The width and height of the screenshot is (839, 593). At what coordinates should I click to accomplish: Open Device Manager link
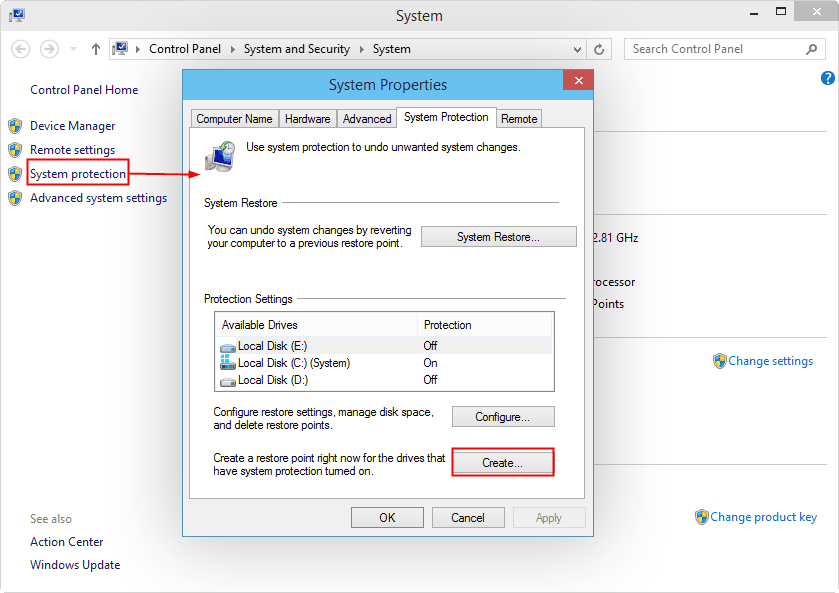click(x=72, y=126)
